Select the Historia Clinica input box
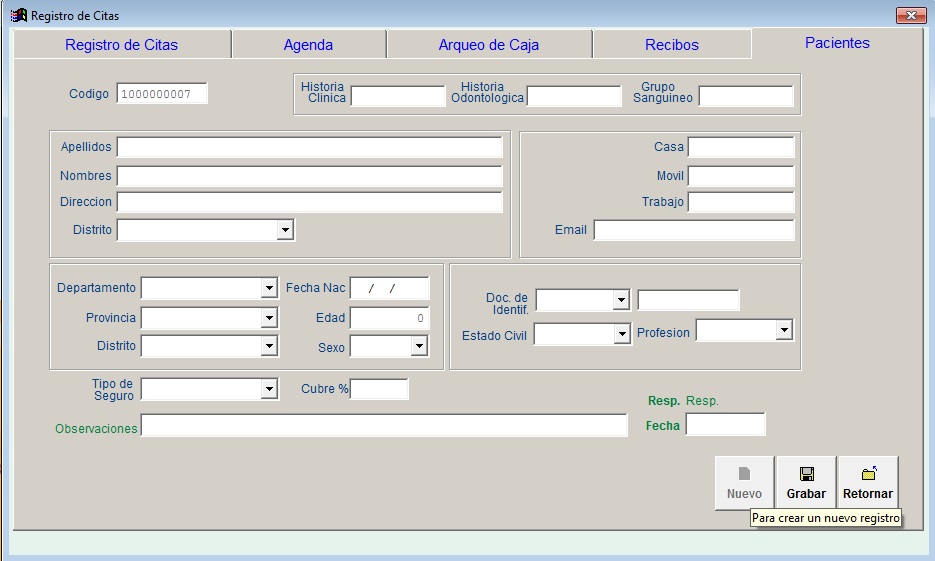 coord(397,96)
